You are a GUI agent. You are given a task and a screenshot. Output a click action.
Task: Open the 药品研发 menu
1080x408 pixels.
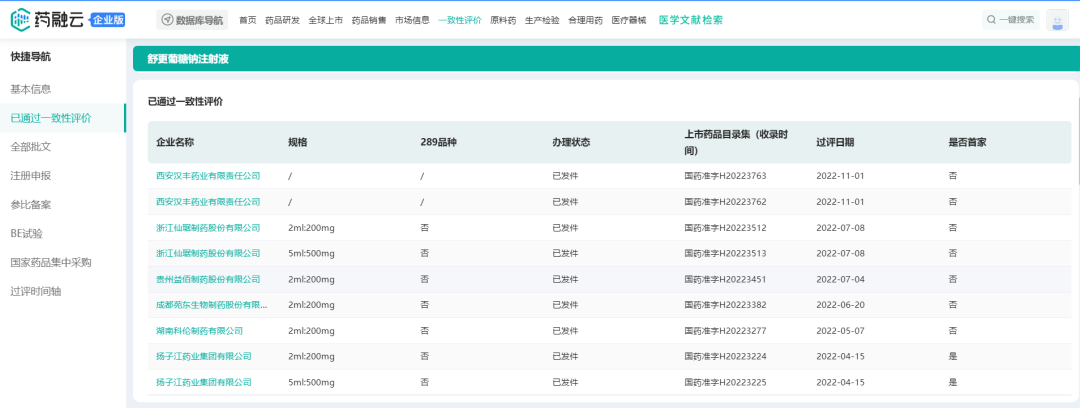[x=282, y=20]
